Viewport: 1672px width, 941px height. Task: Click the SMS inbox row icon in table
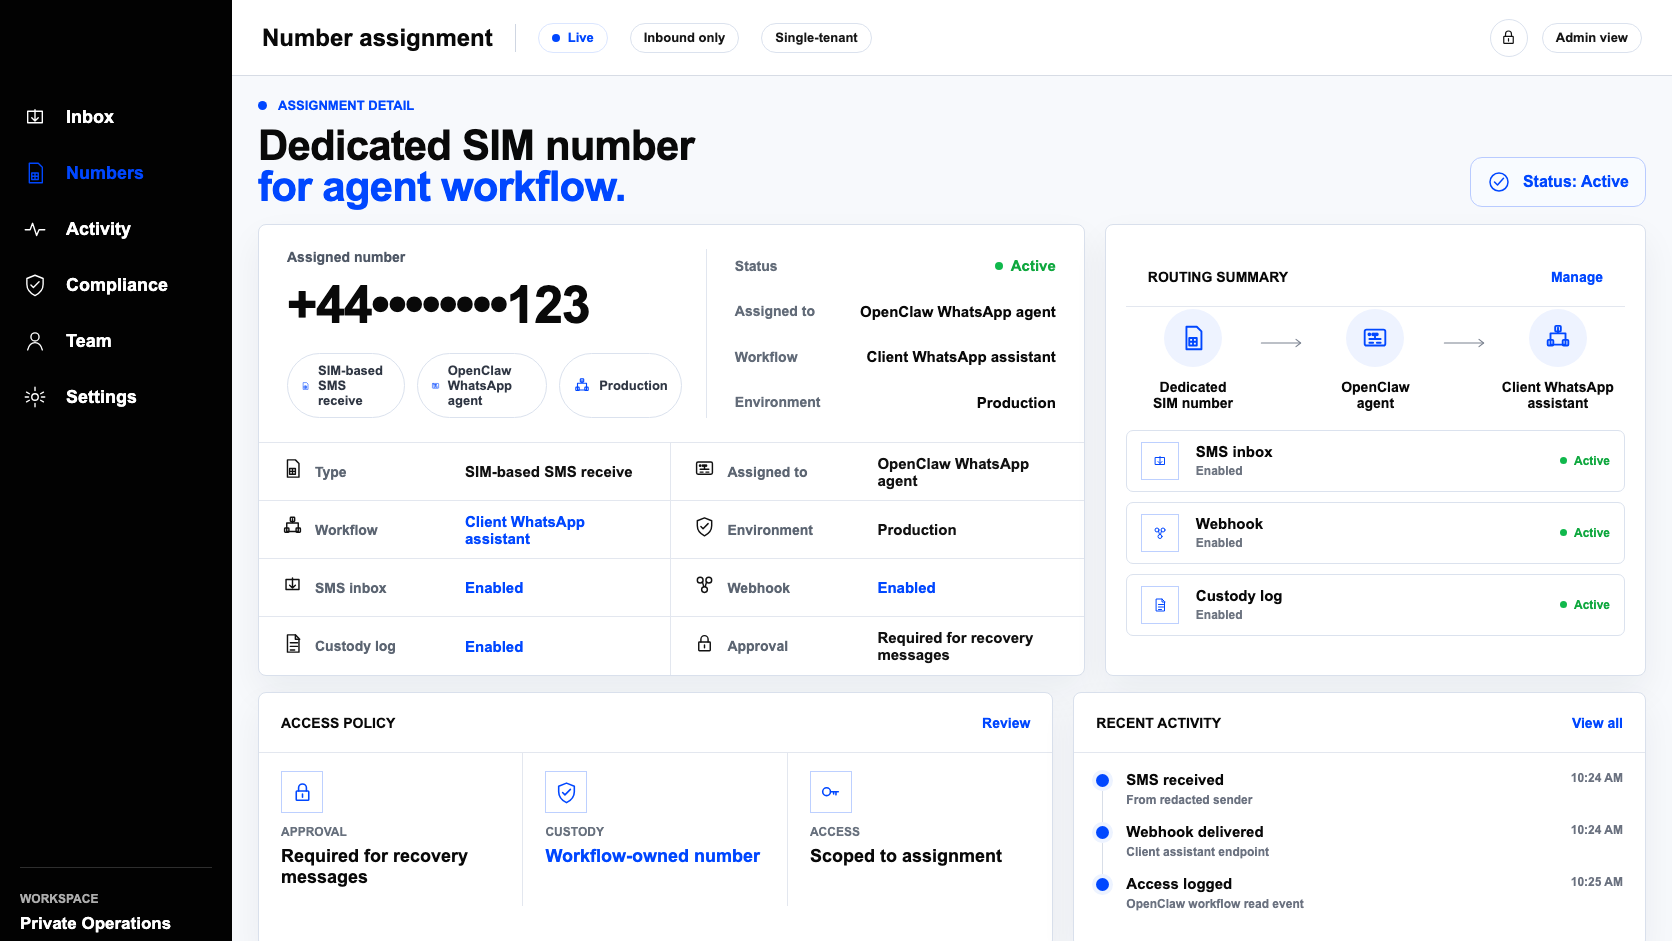coord(293,584)
